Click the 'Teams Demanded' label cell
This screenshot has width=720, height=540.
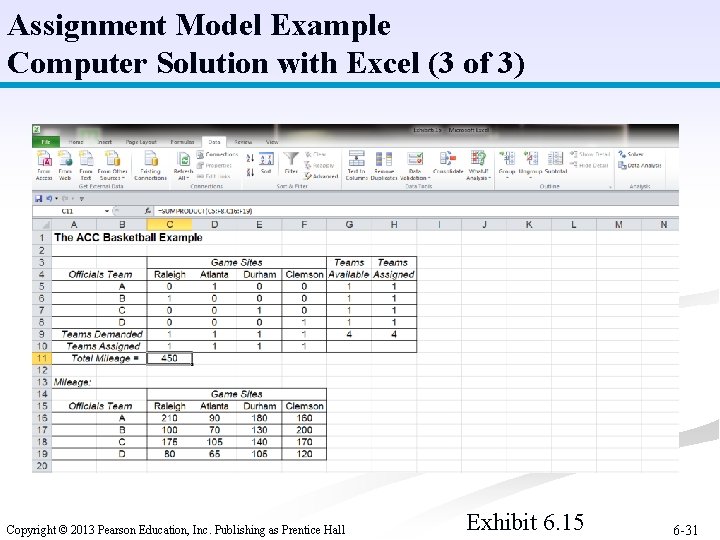coord(101,334)
